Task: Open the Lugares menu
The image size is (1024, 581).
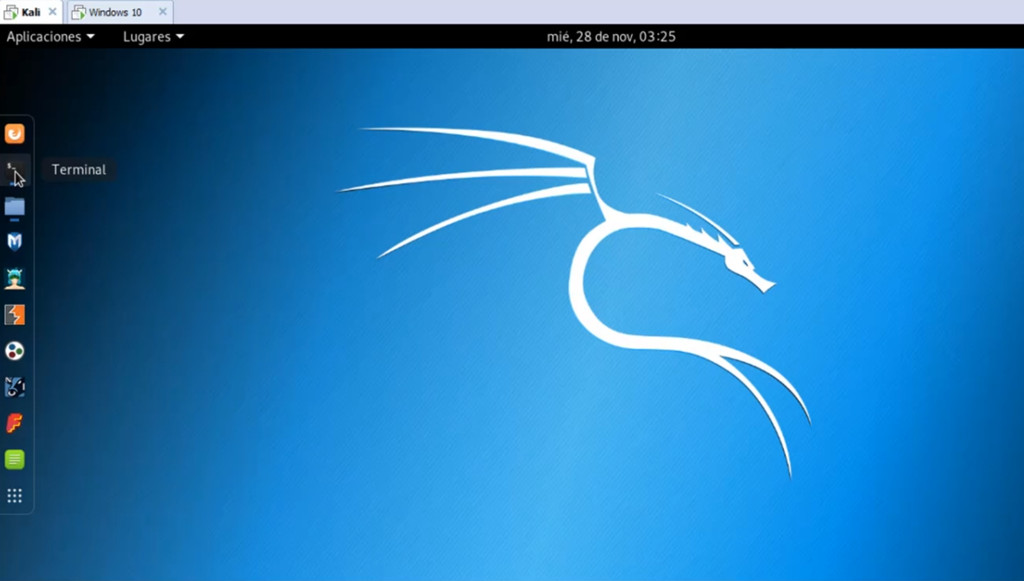Action: point(153,37)
